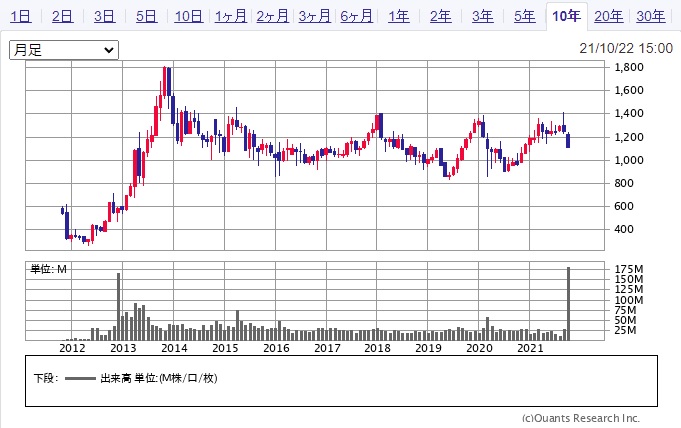Select the 2ヶ月 range link
Screen dimensions: 681x428
pos(272,17)
